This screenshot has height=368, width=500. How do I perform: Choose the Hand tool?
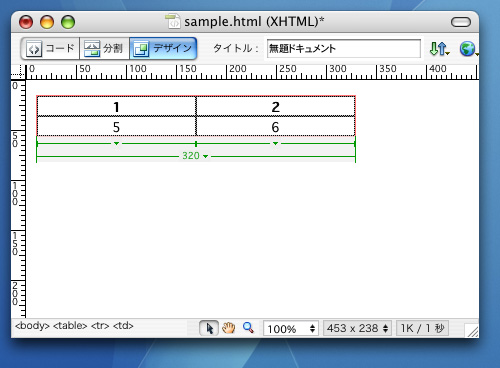[x=229, y=328]
